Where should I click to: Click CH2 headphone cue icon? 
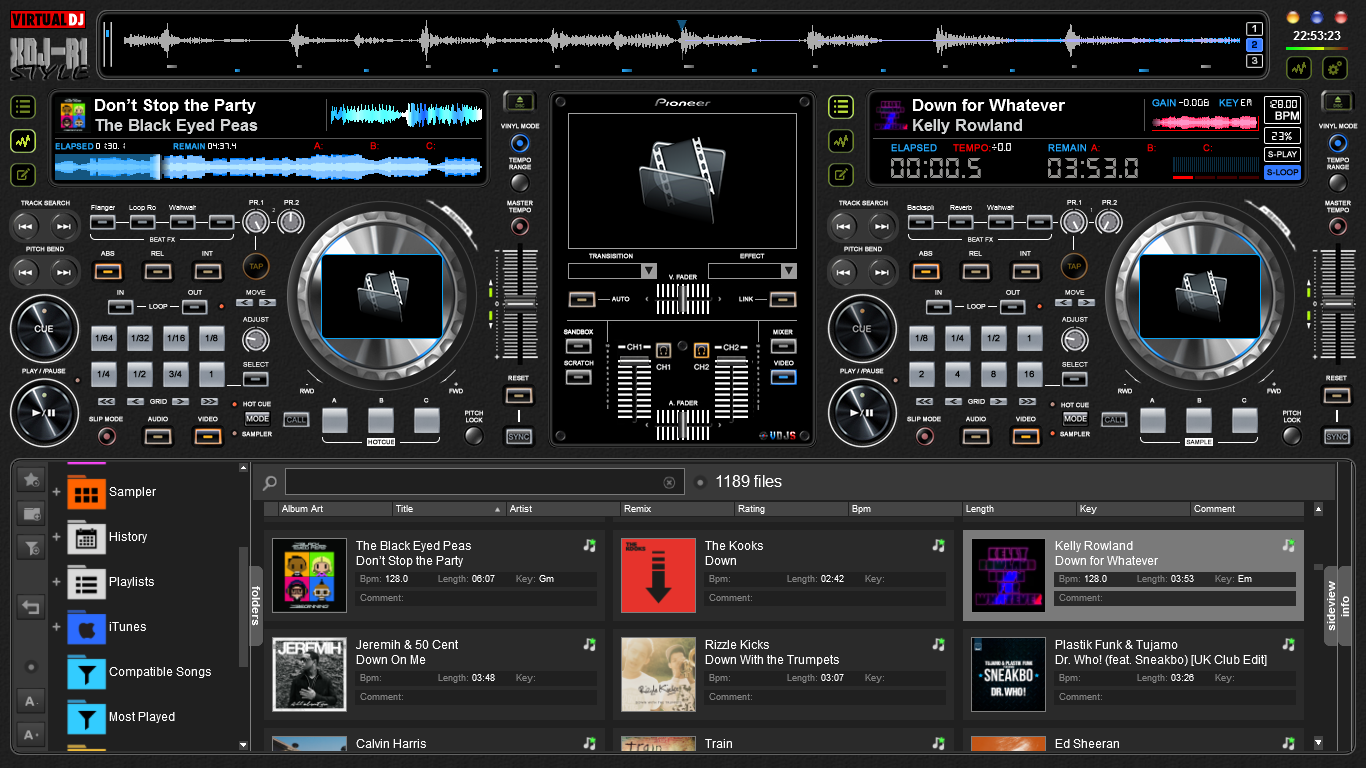click(x=701, y=351)
